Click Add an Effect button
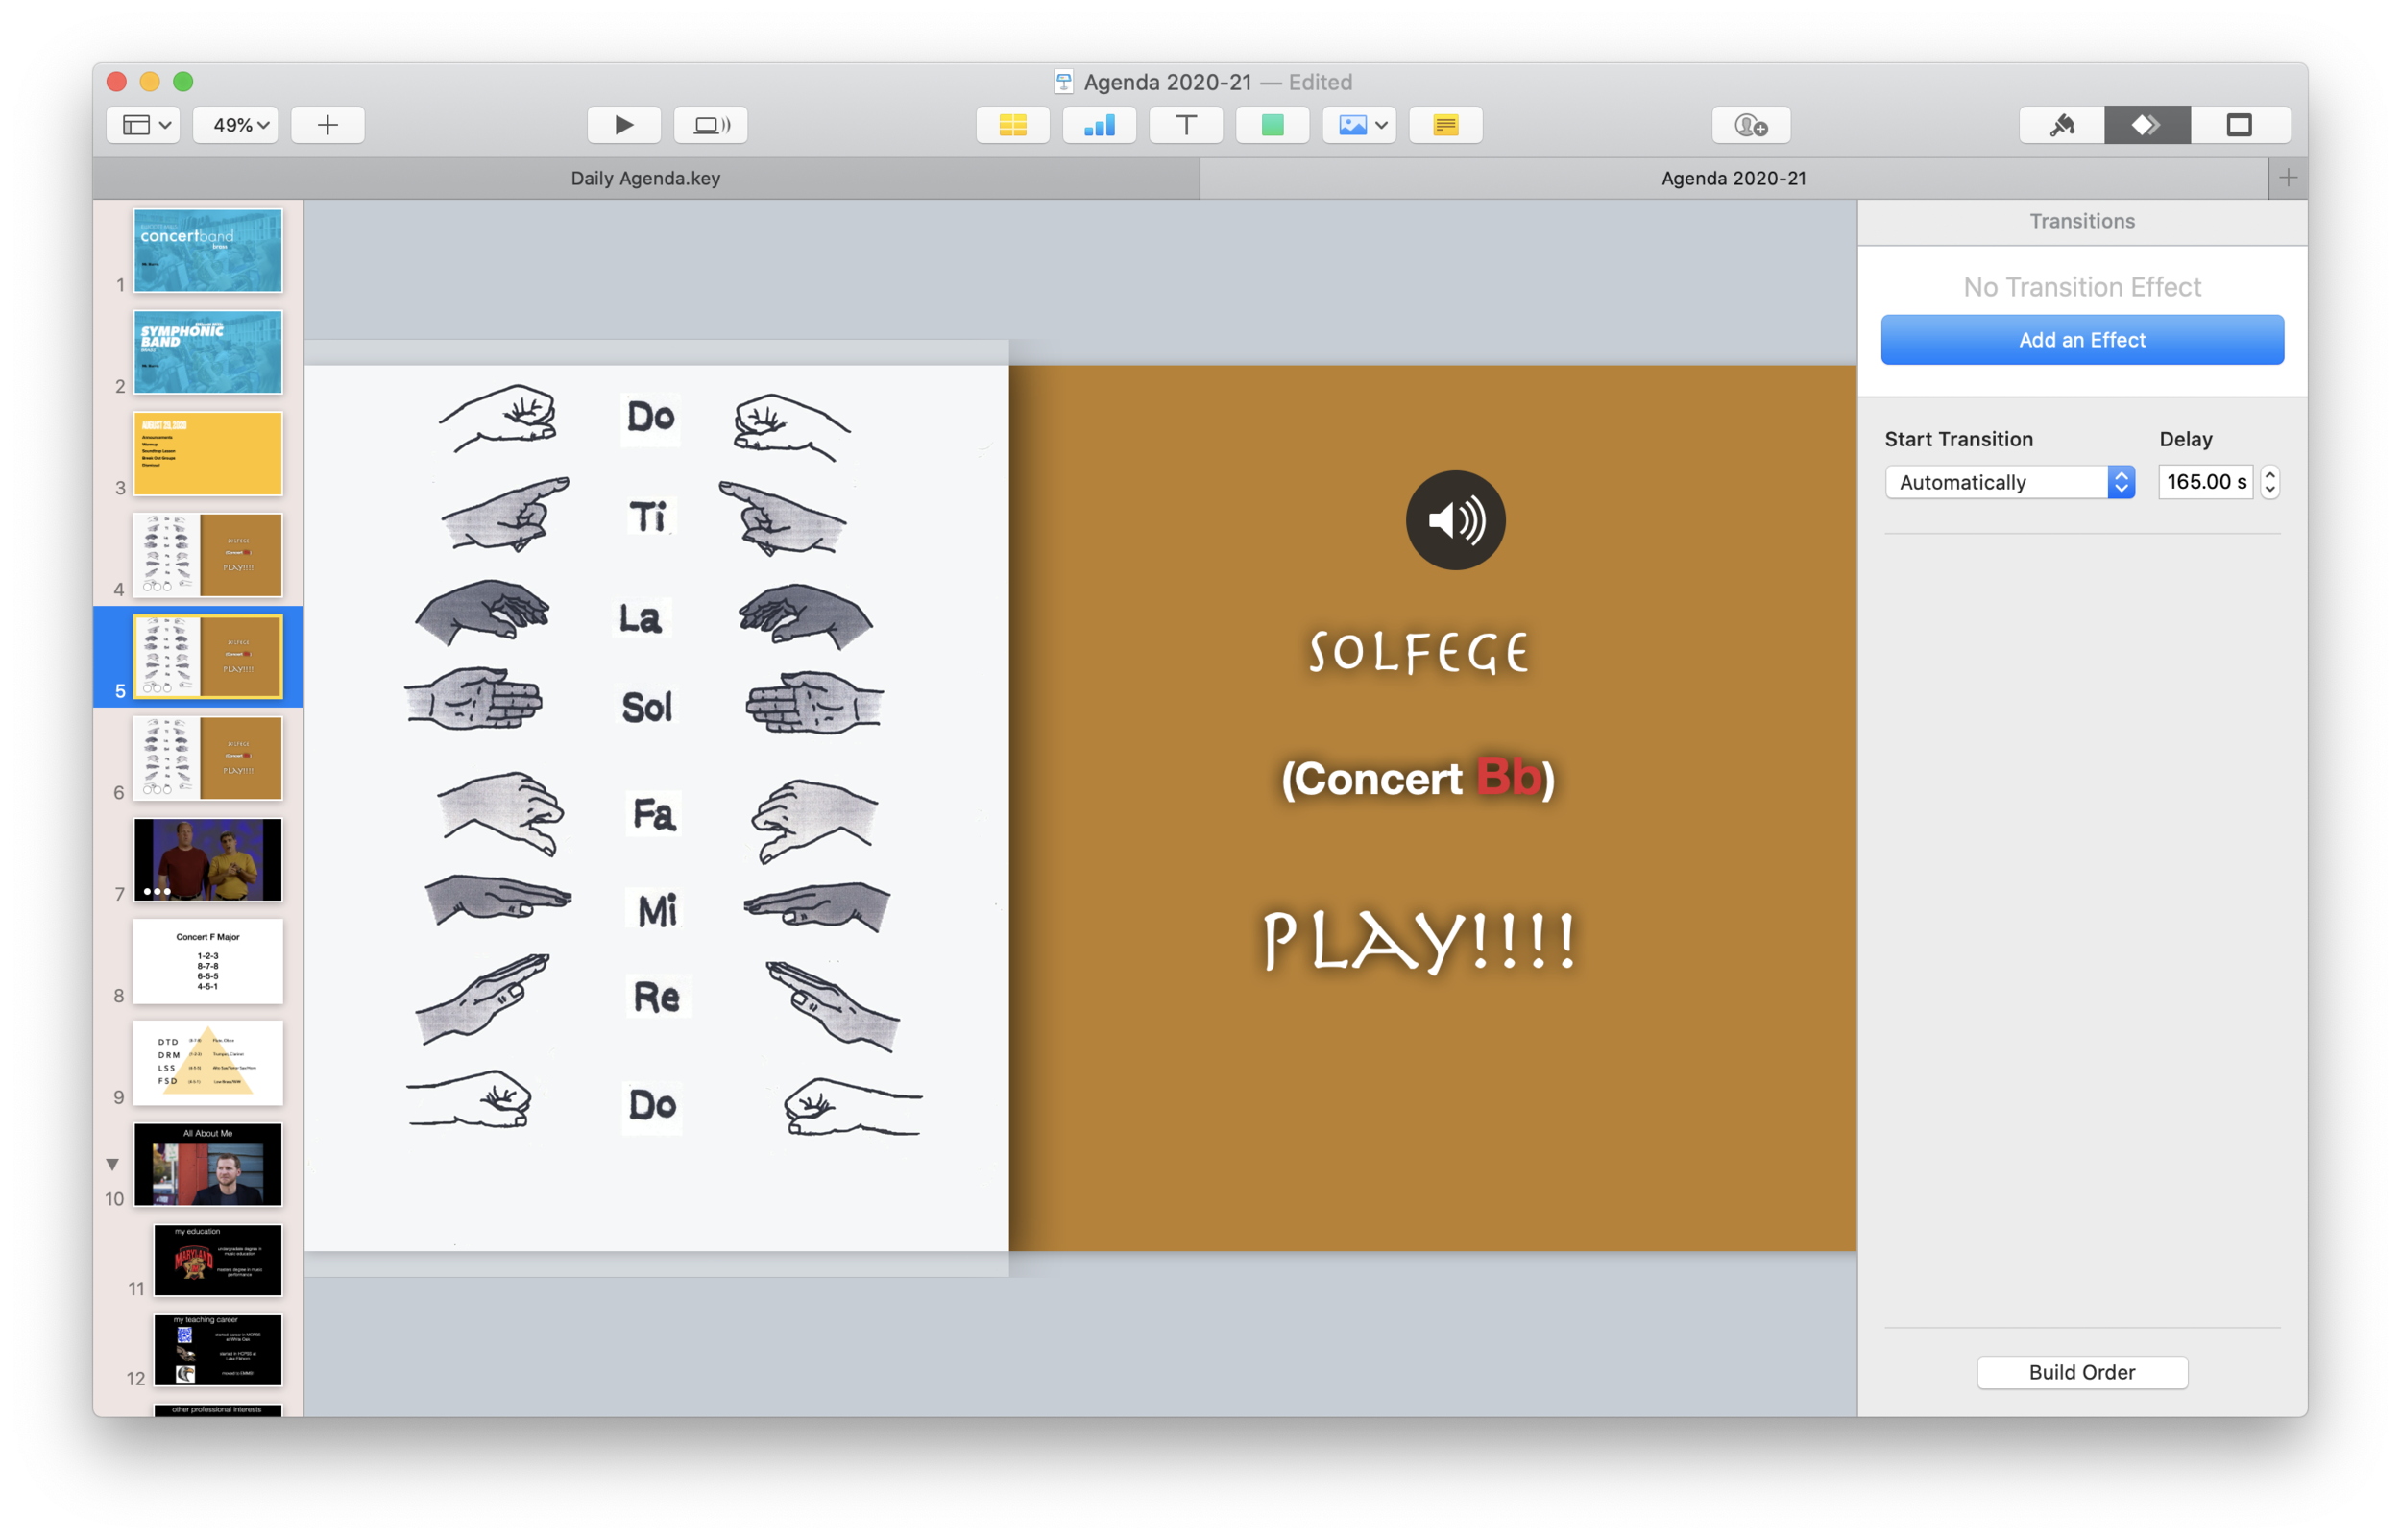 click(2082, 340)
